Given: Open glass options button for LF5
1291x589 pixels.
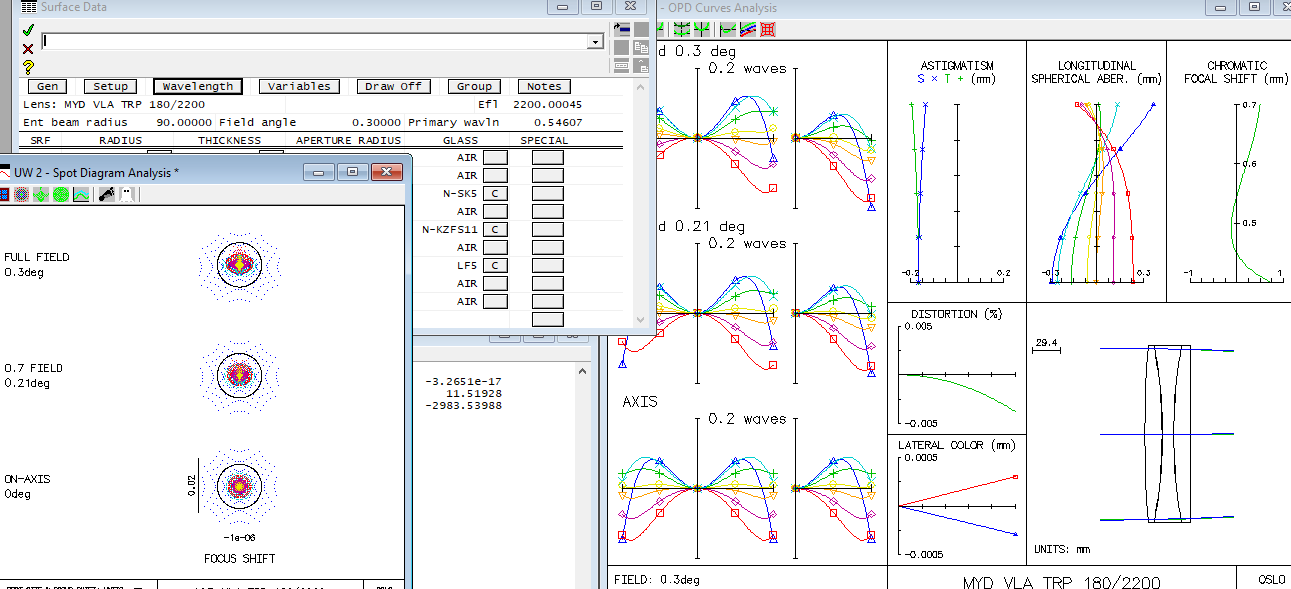Looking at the screenshot, I should click(495, 265).
